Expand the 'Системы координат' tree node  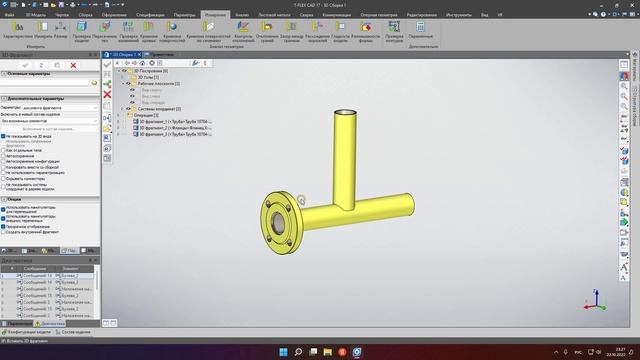(122, 109)
